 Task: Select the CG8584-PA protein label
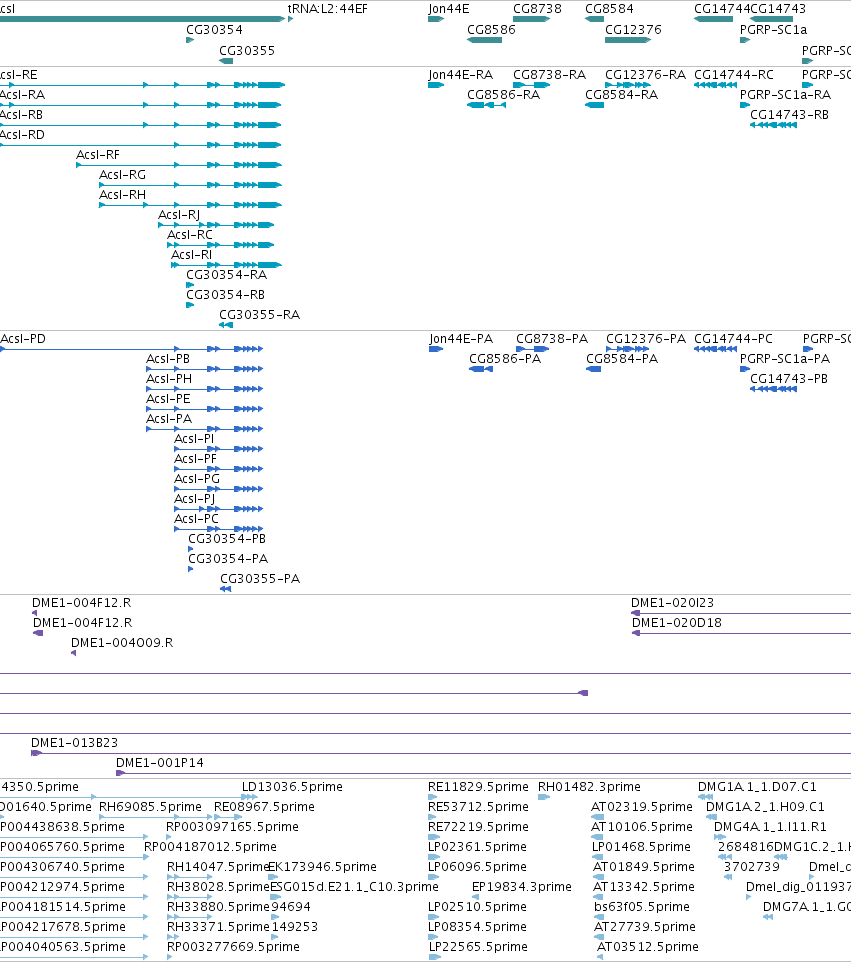622,359
